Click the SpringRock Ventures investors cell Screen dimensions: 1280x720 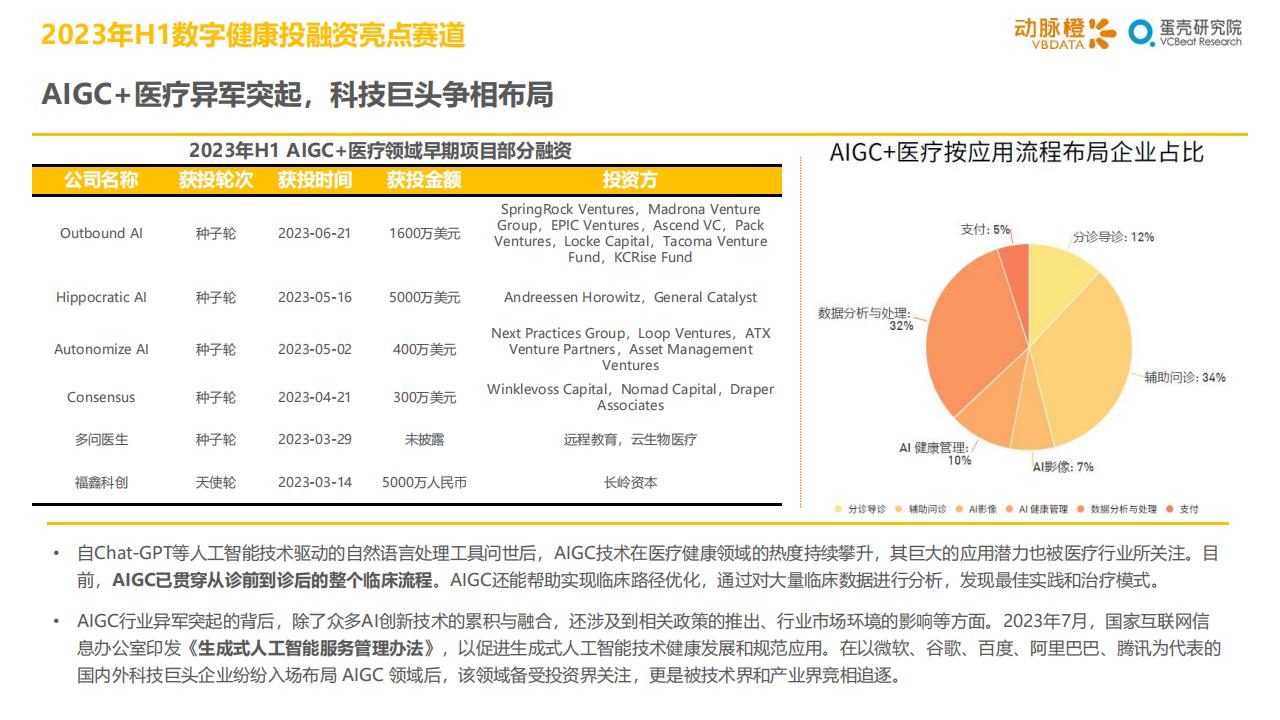[630, 233]
